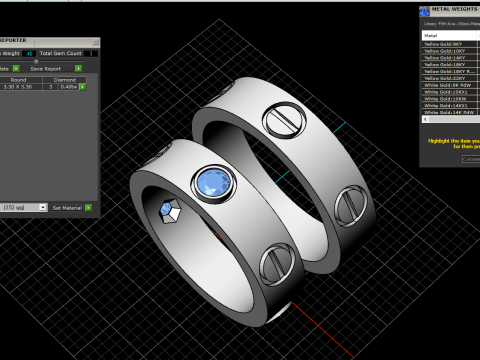Close the Gem Reporter panel
Screen dimensions: 480x360
pyautogui.click(x=96, y=42)
